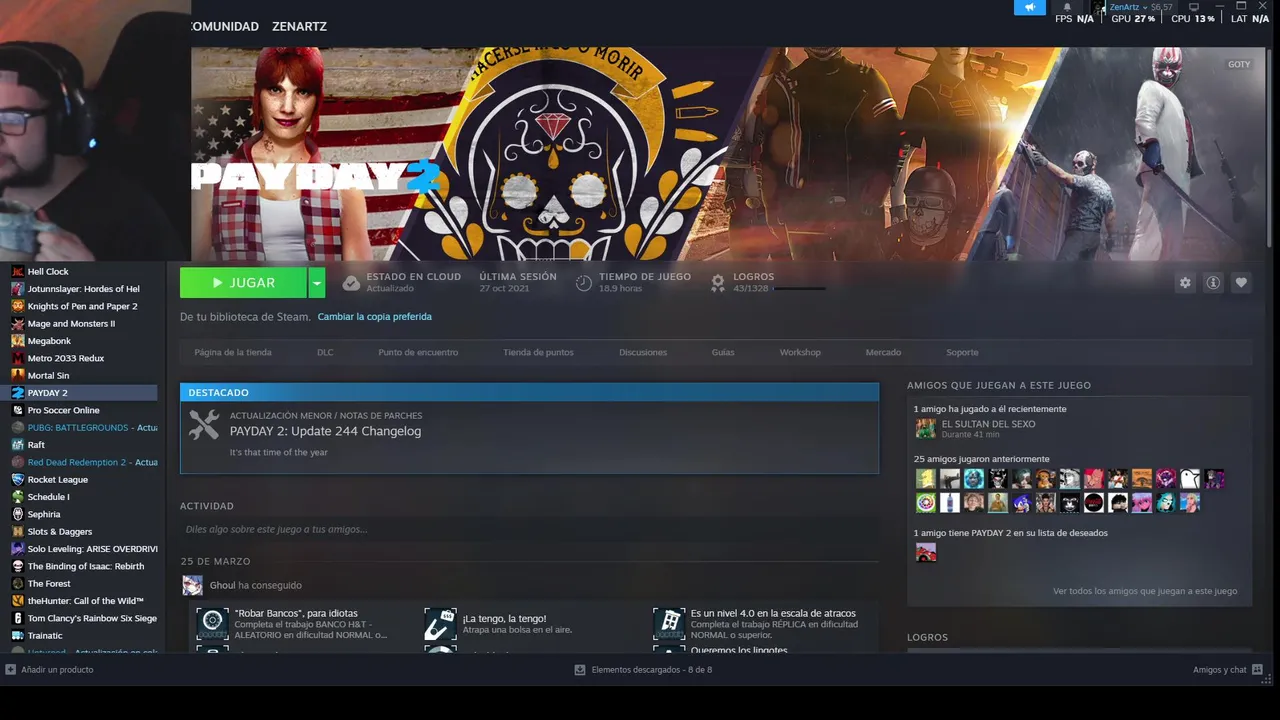Click the 'Robar Bancos' achievement icon
The height and width of the screenshot is (720, 1280).
click(212, 624)
